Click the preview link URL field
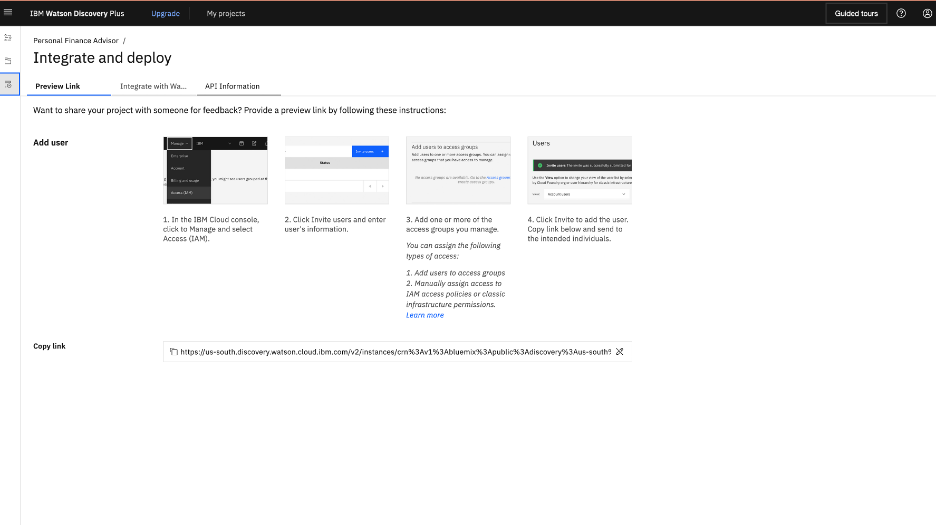The image size is (936, 526). [x=397, y=352]
